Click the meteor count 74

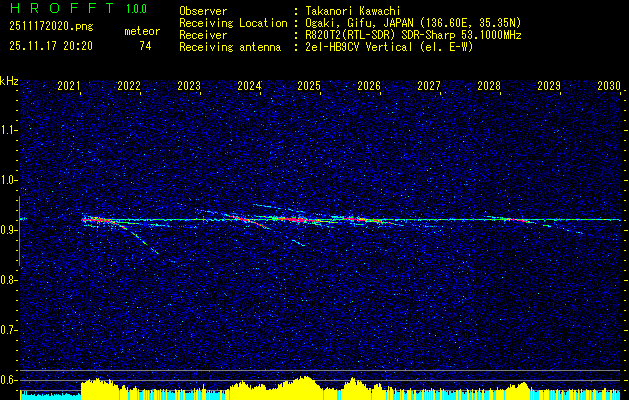[x=145, y=46]
